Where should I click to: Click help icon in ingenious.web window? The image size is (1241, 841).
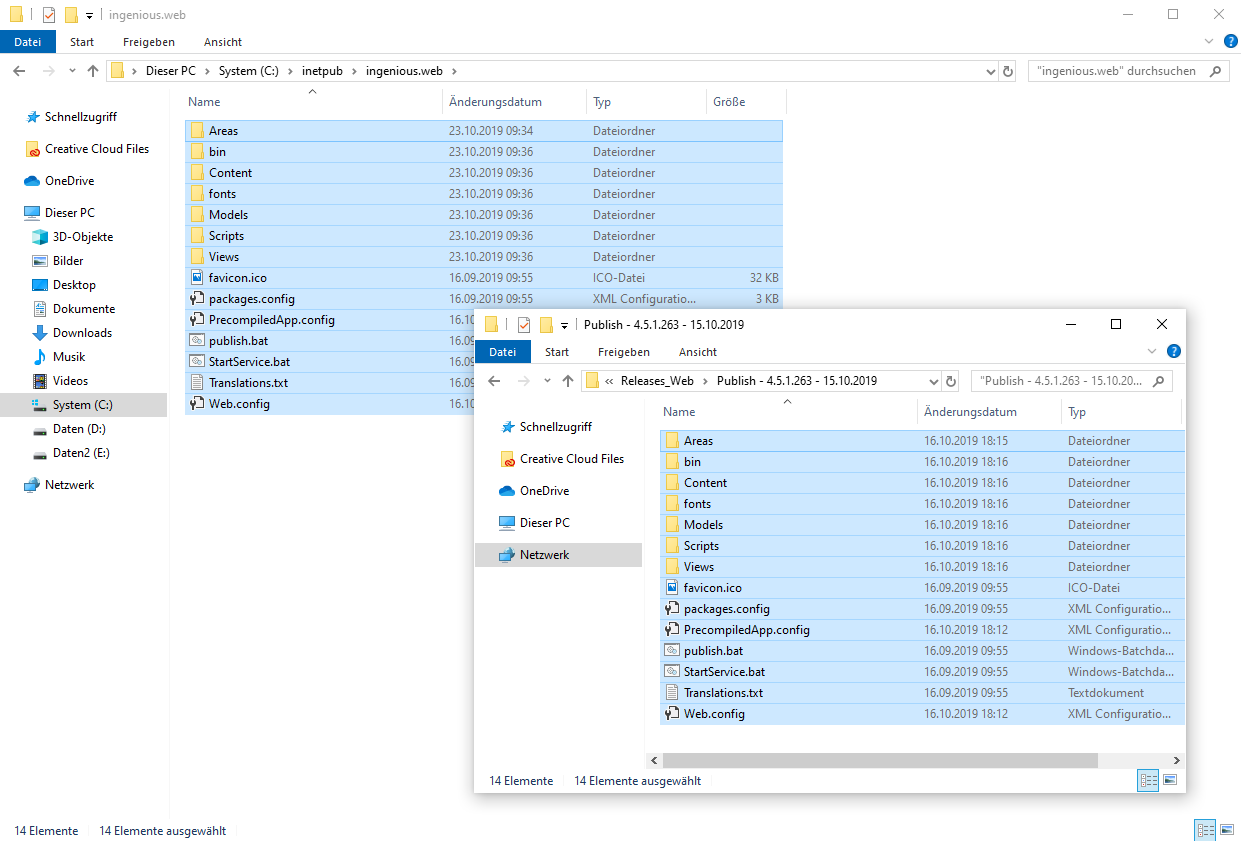1230,41
